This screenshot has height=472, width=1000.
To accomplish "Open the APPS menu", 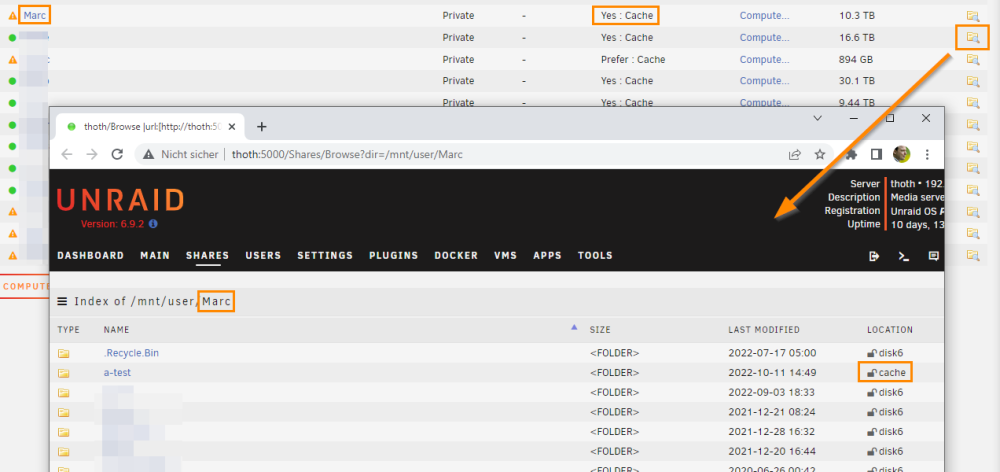I will (548, 255).
